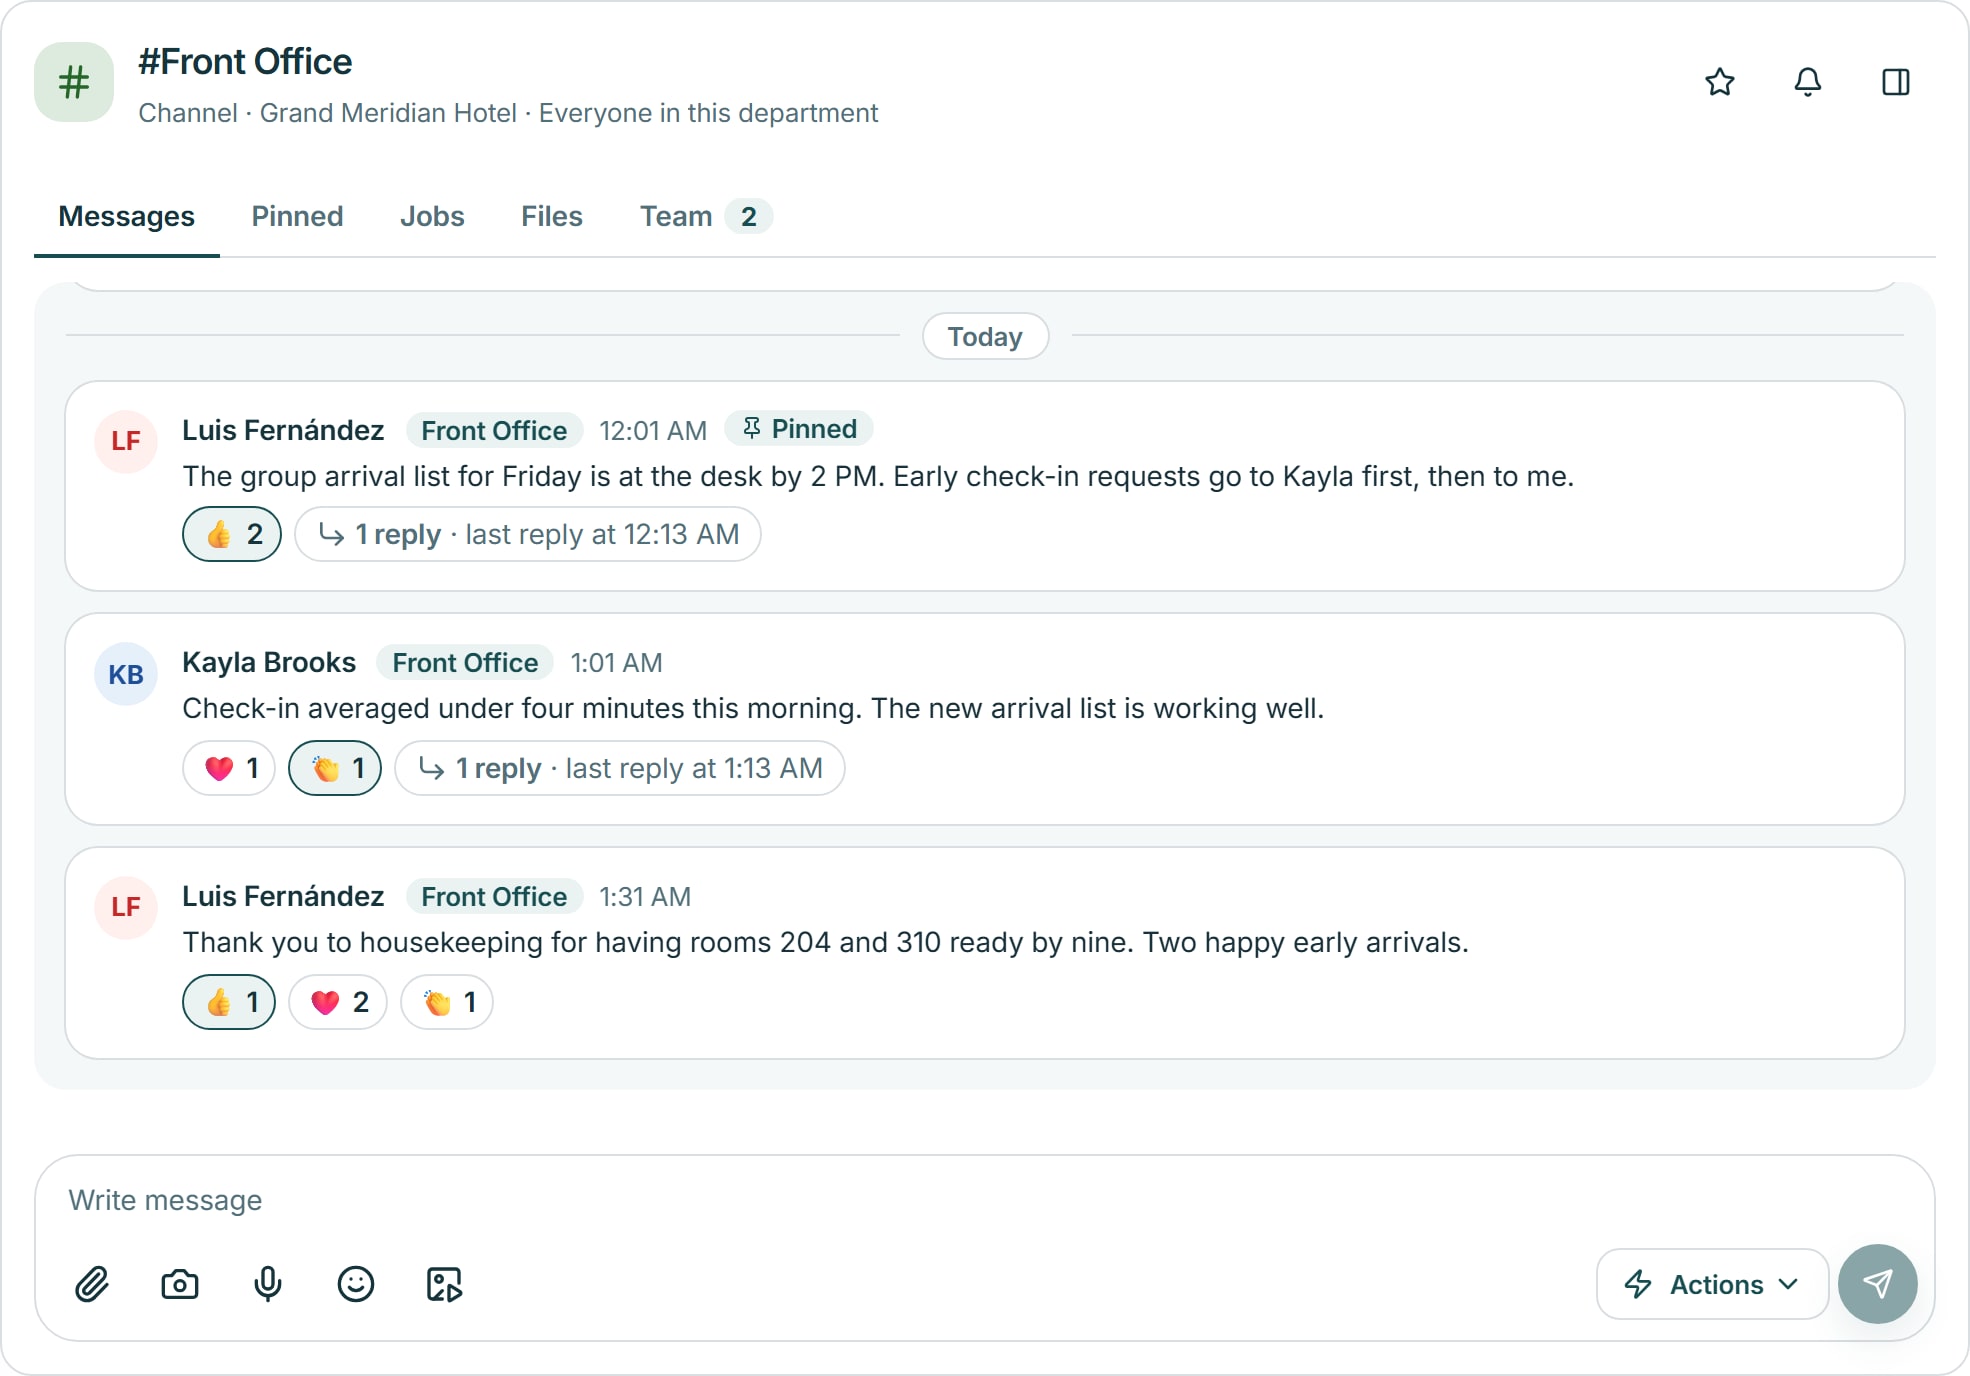Toggle the side panel layout icon
1970x1376 pixels.
1896,82
